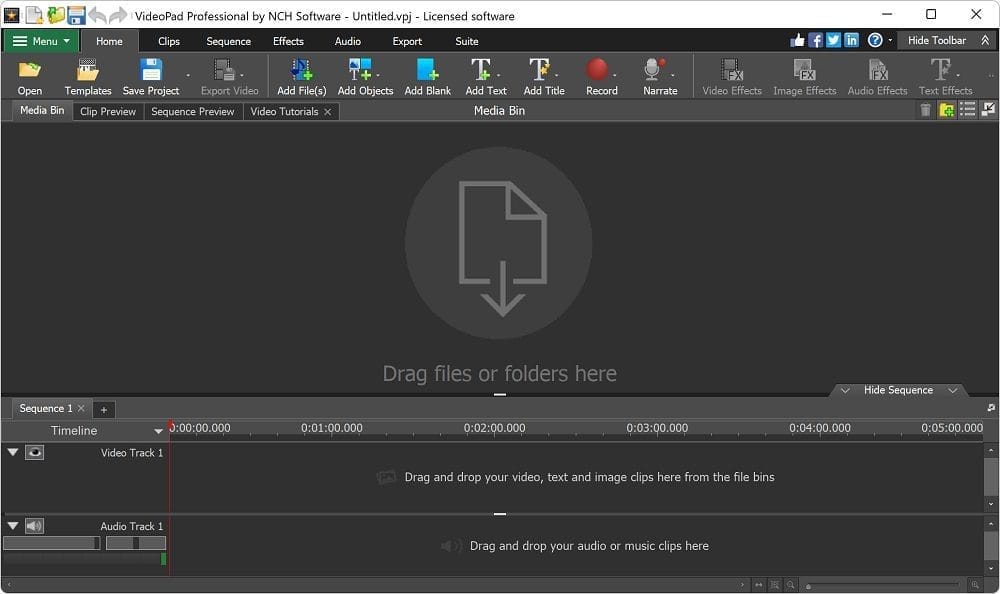The image size is (1000, 594).
Task: Open the Effects ribbon tab
Action: click(288, 41)
